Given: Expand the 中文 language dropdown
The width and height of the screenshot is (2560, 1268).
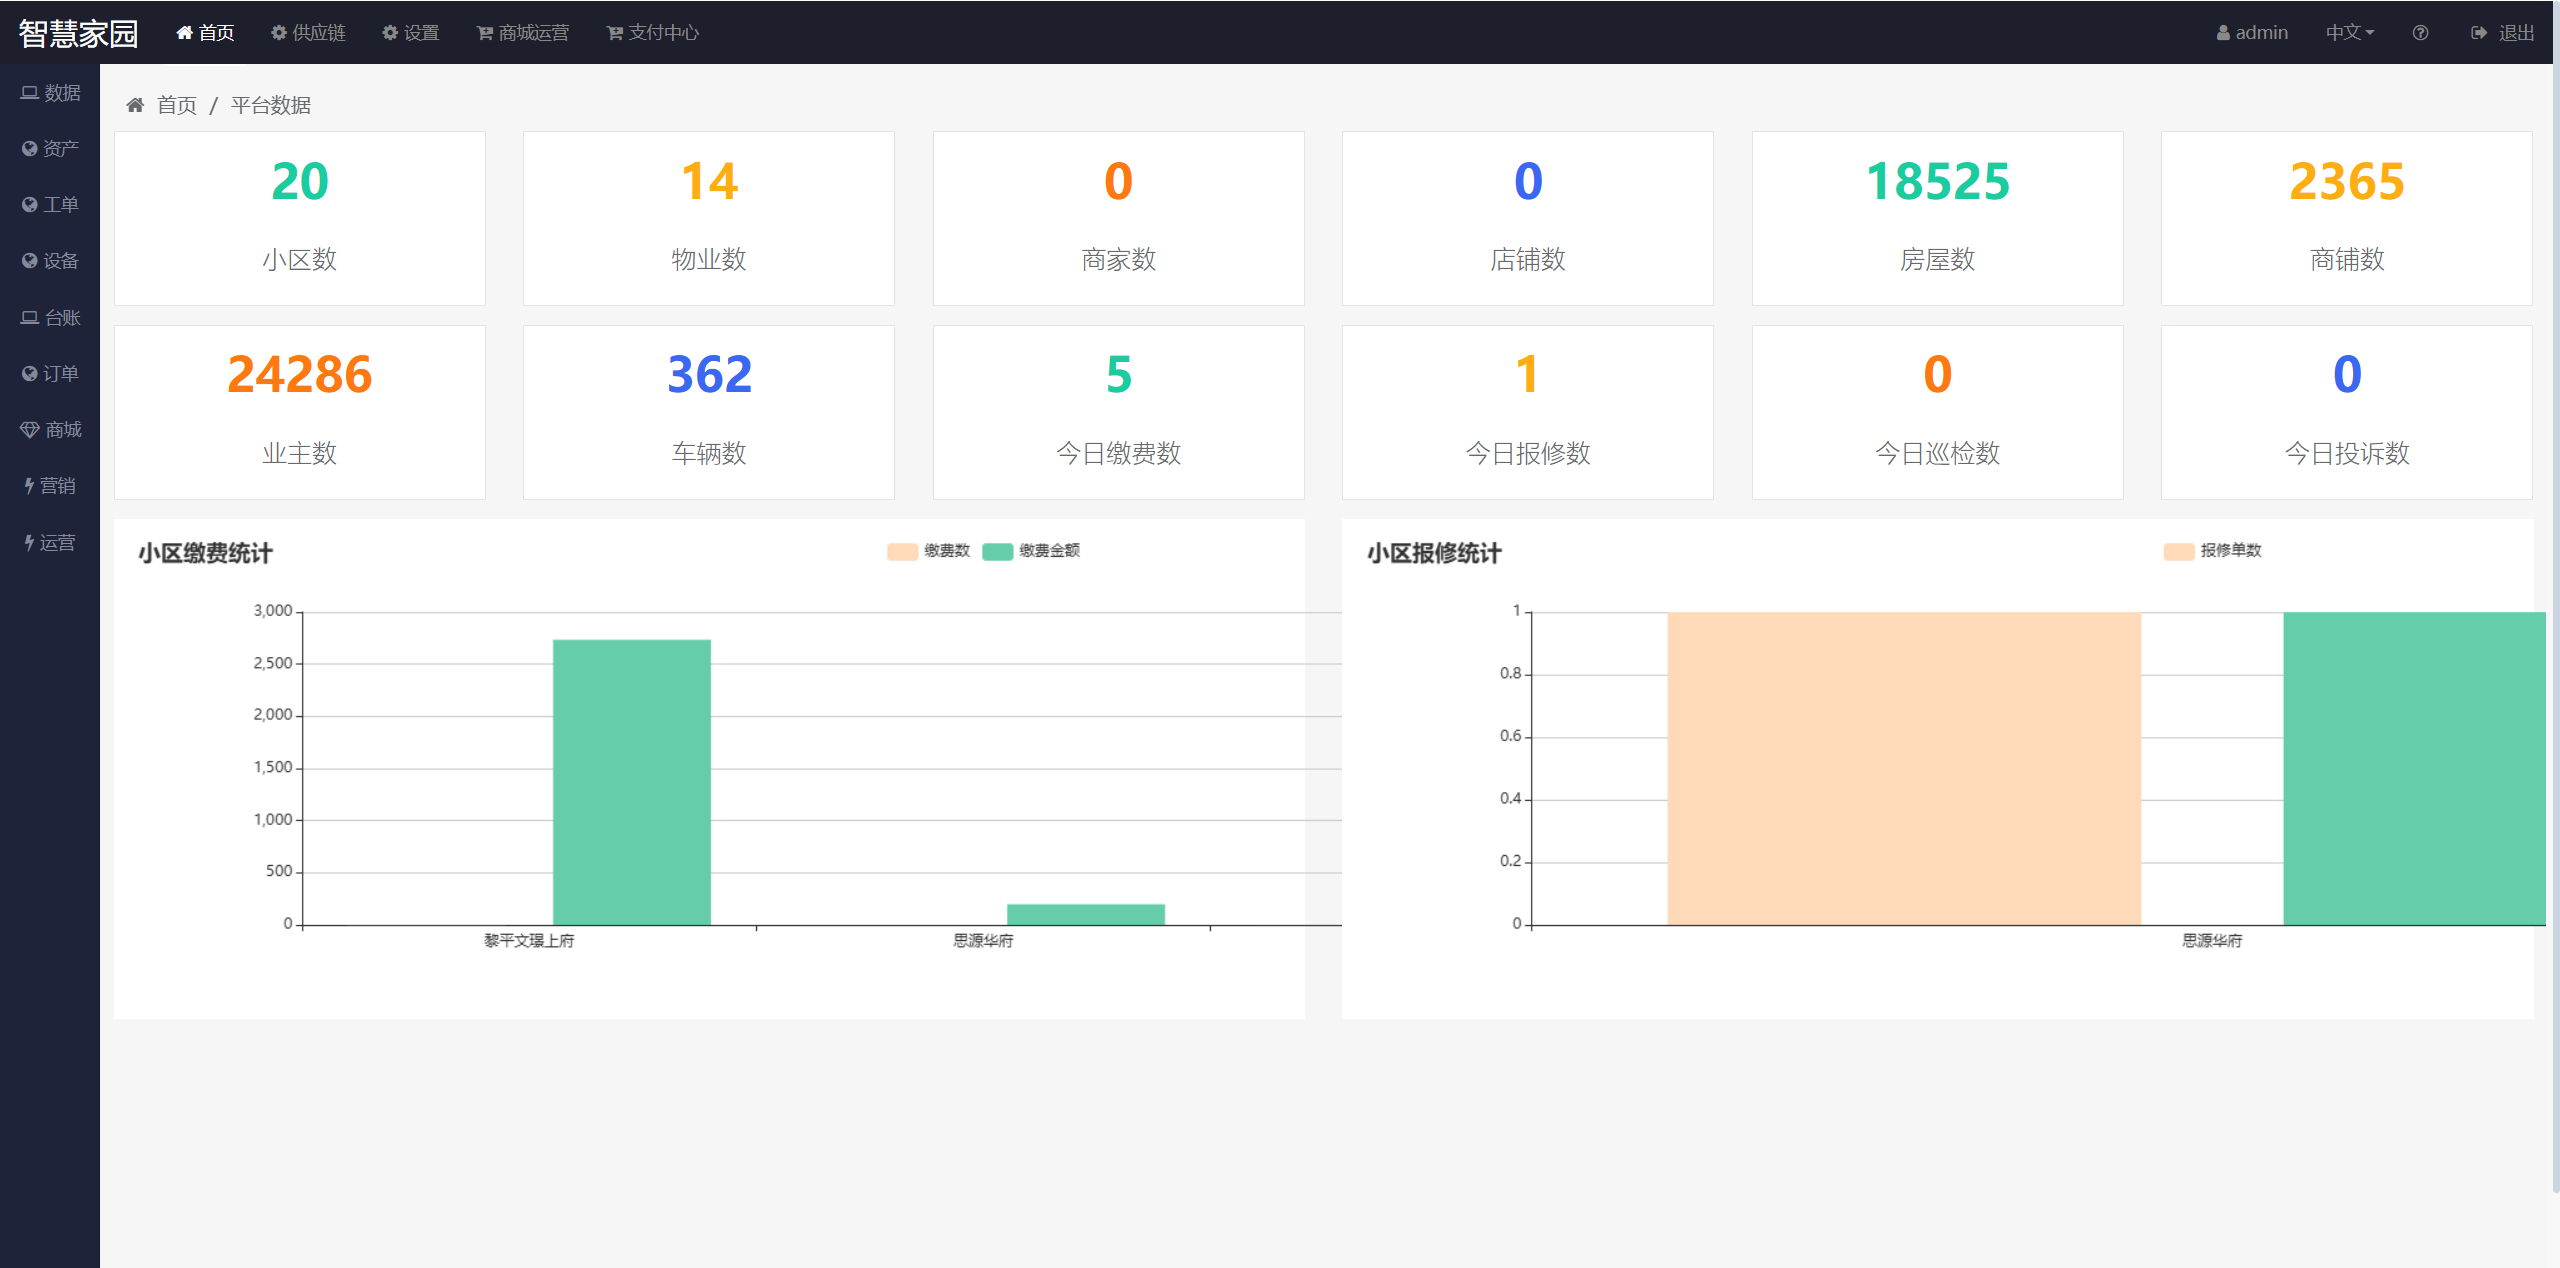Looking at the screenshot, I should 2349,33.
